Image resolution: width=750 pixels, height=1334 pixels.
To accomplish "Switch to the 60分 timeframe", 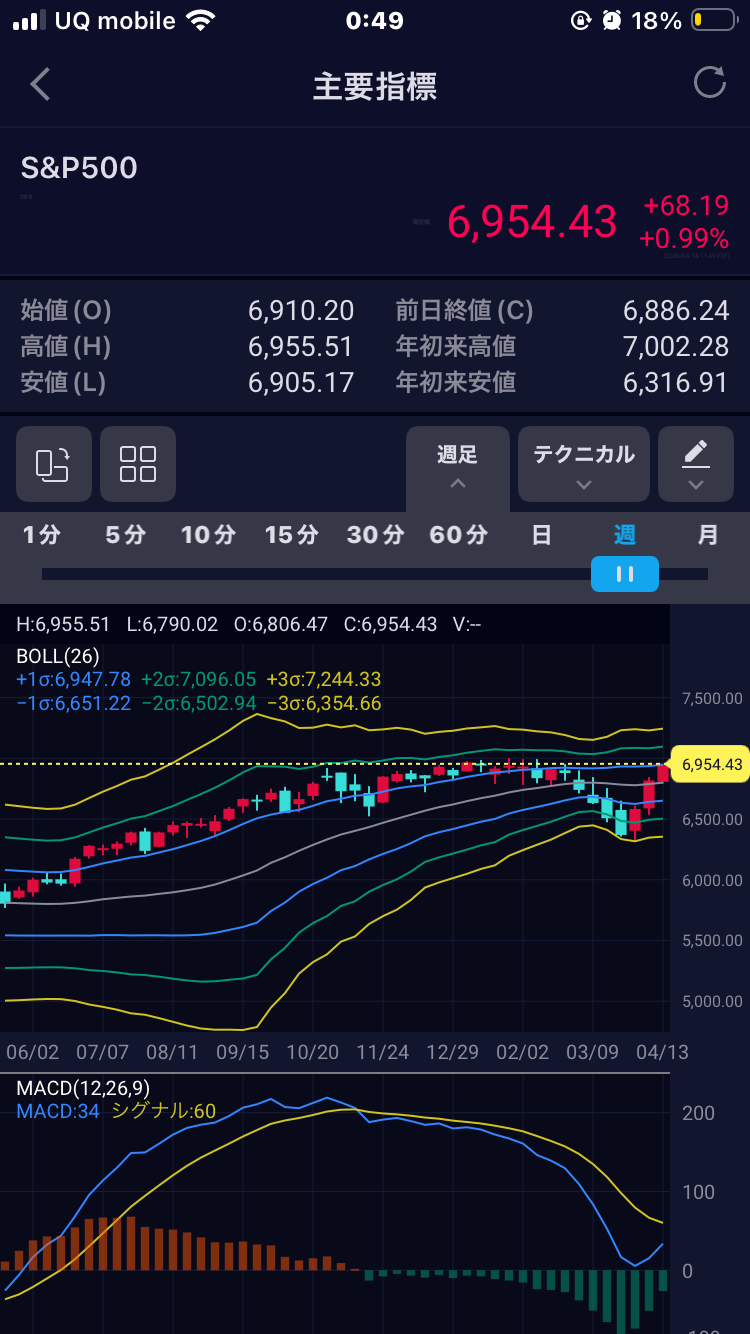I will pos(458,535).
